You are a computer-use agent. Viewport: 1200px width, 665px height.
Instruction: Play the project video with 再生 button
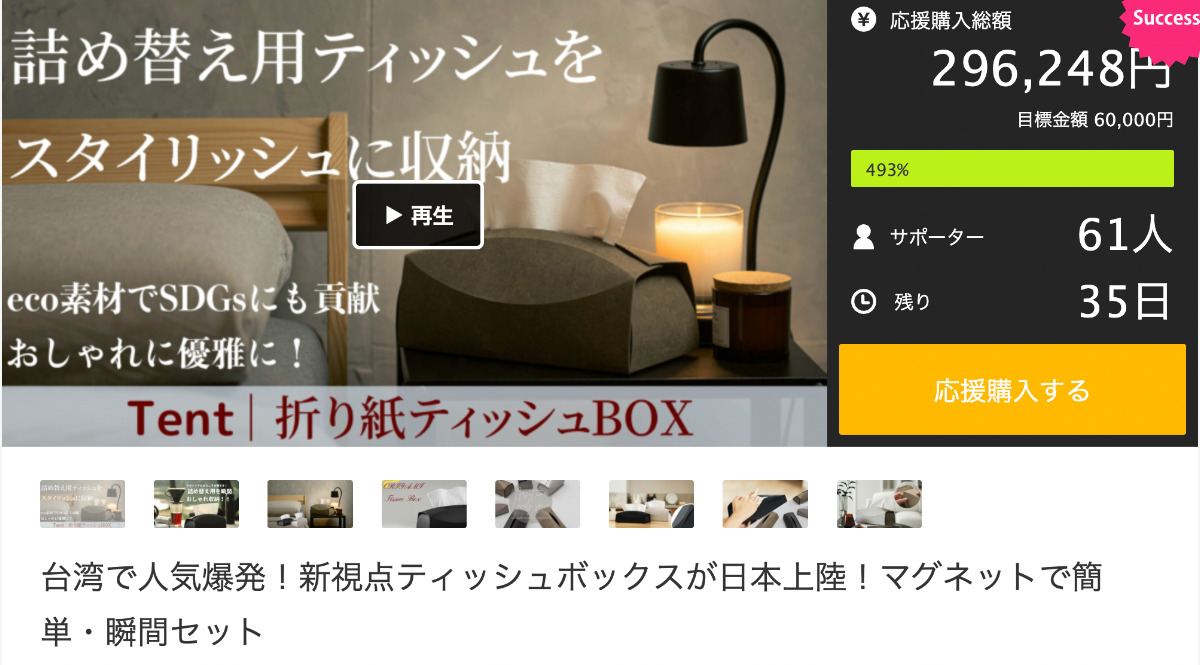[418, 215]
